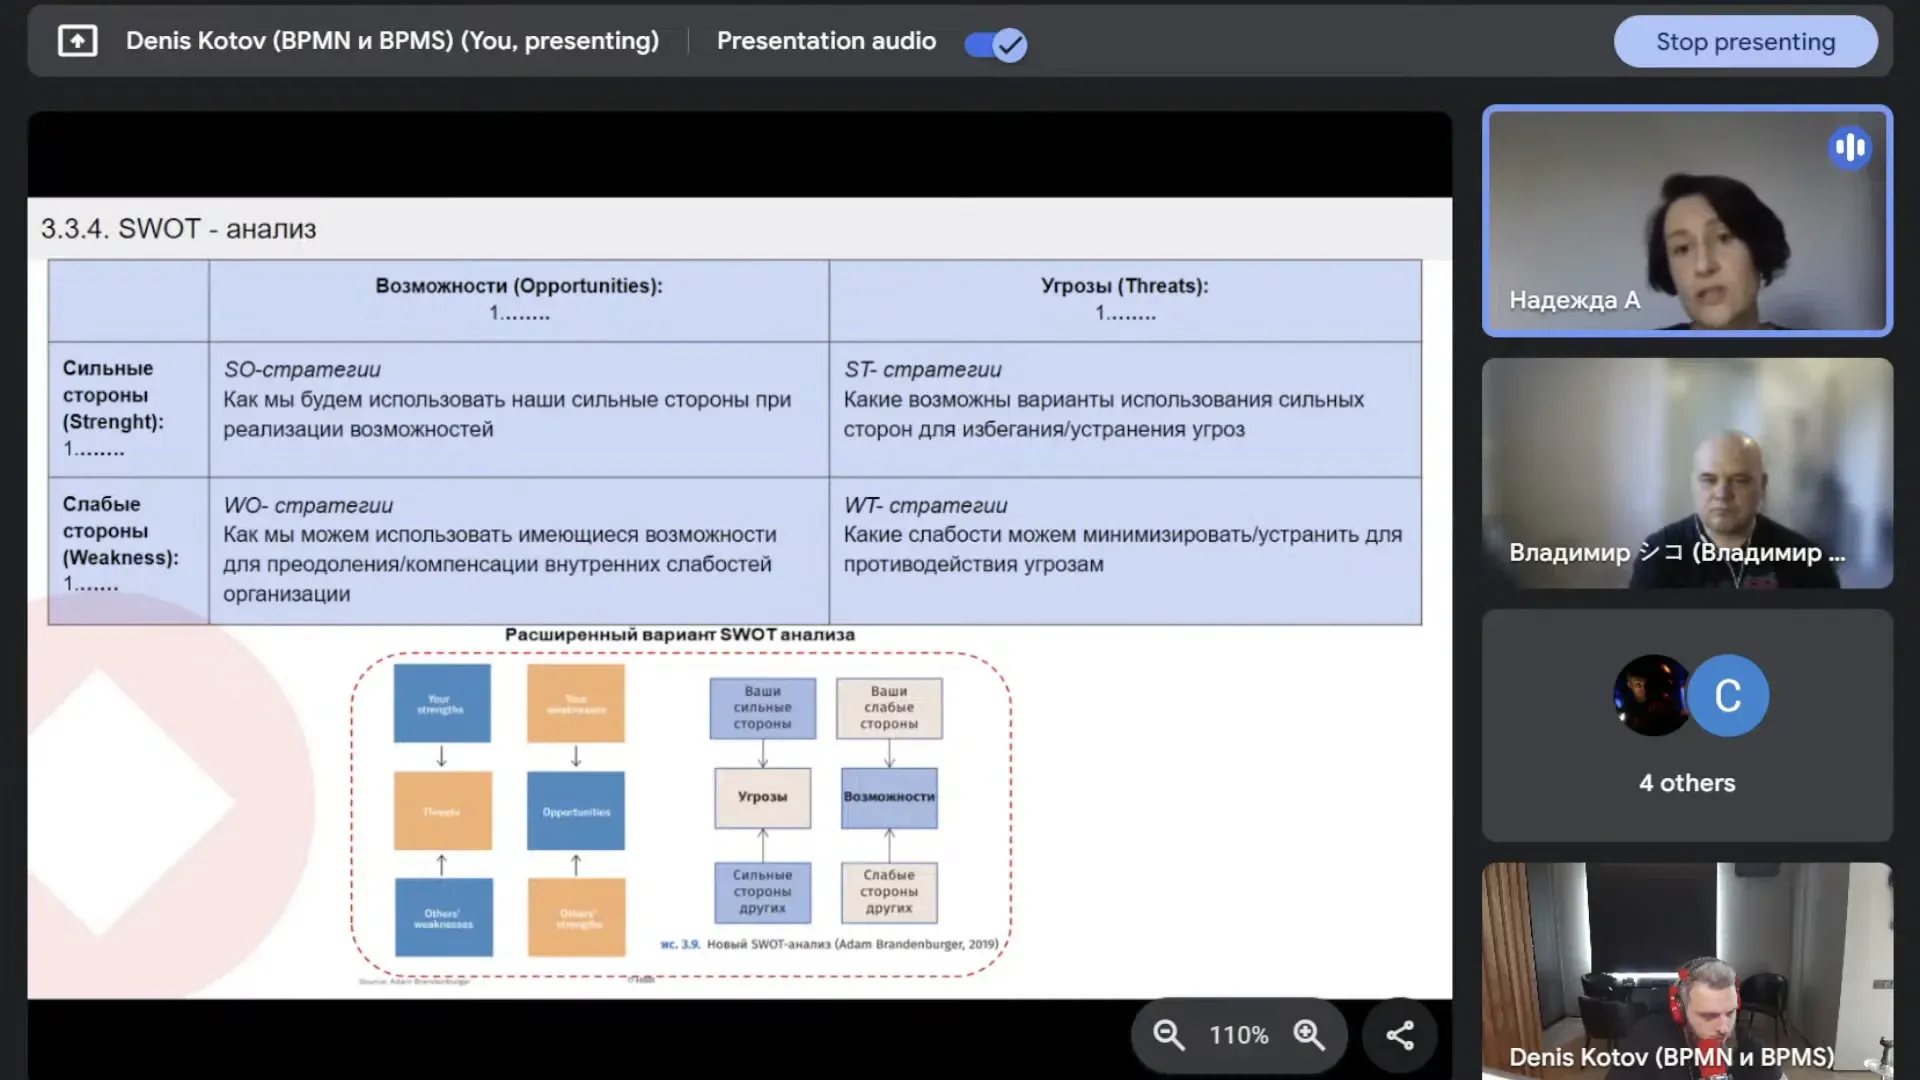Screen dimensions: 1920x1080
Task: Zoom out the presentation with minus magnifier
Action: coord(1168,1035)
